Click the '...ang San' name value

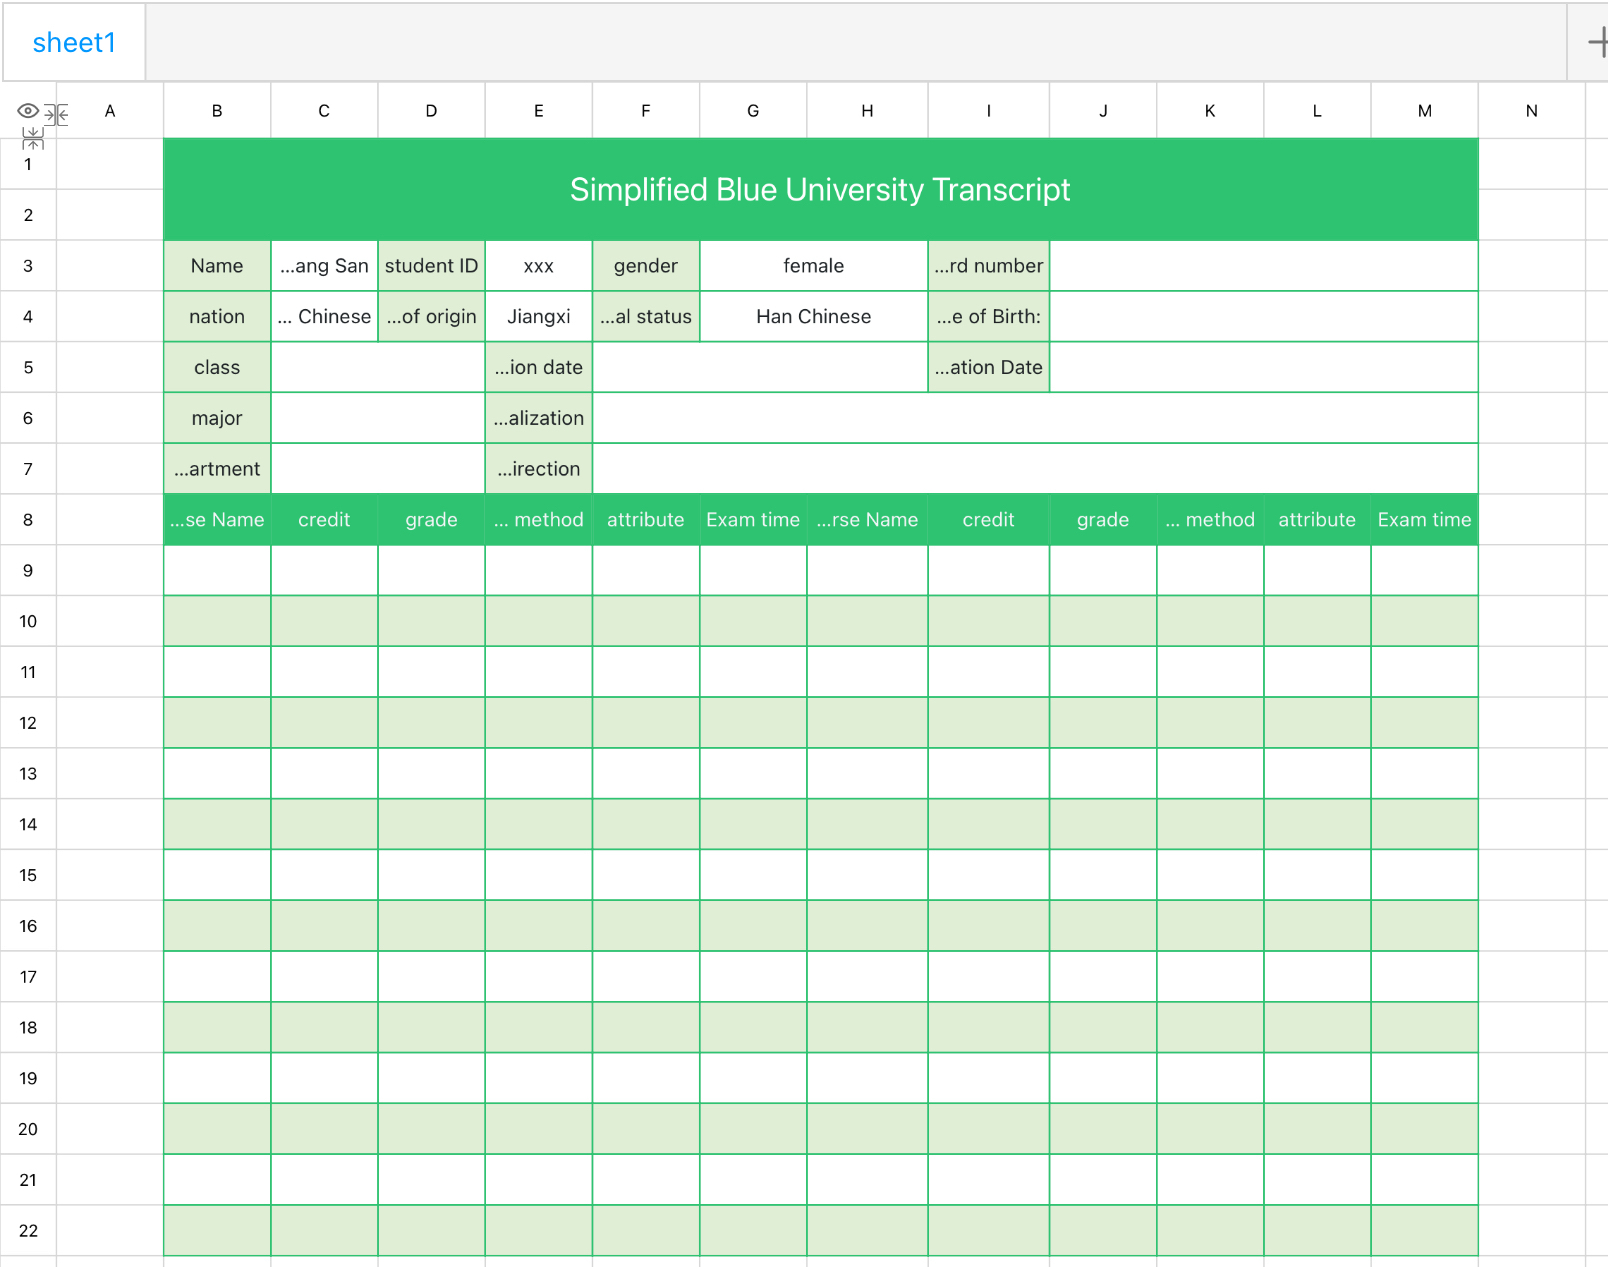324,266
